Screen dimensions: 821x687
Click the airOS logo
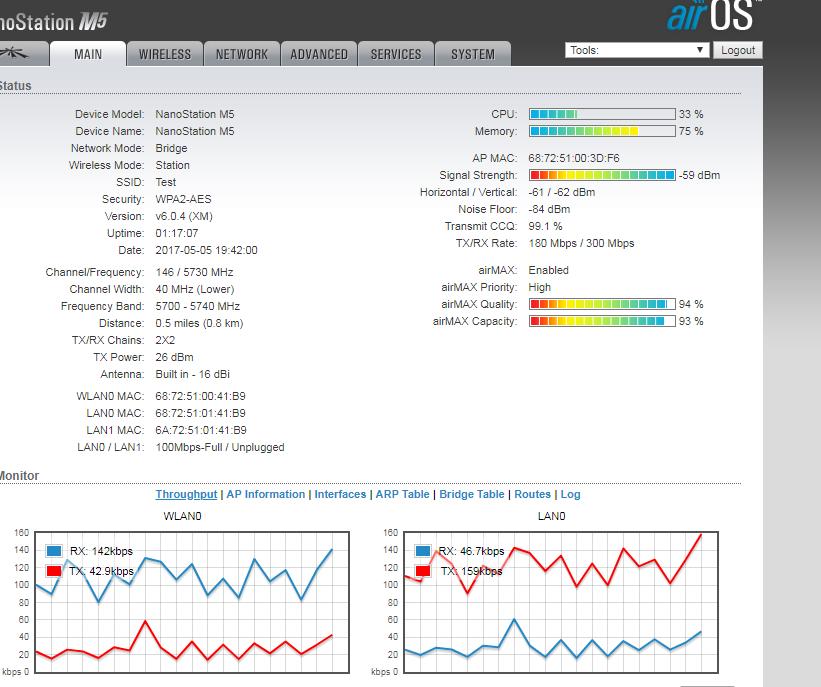point(714,16)
